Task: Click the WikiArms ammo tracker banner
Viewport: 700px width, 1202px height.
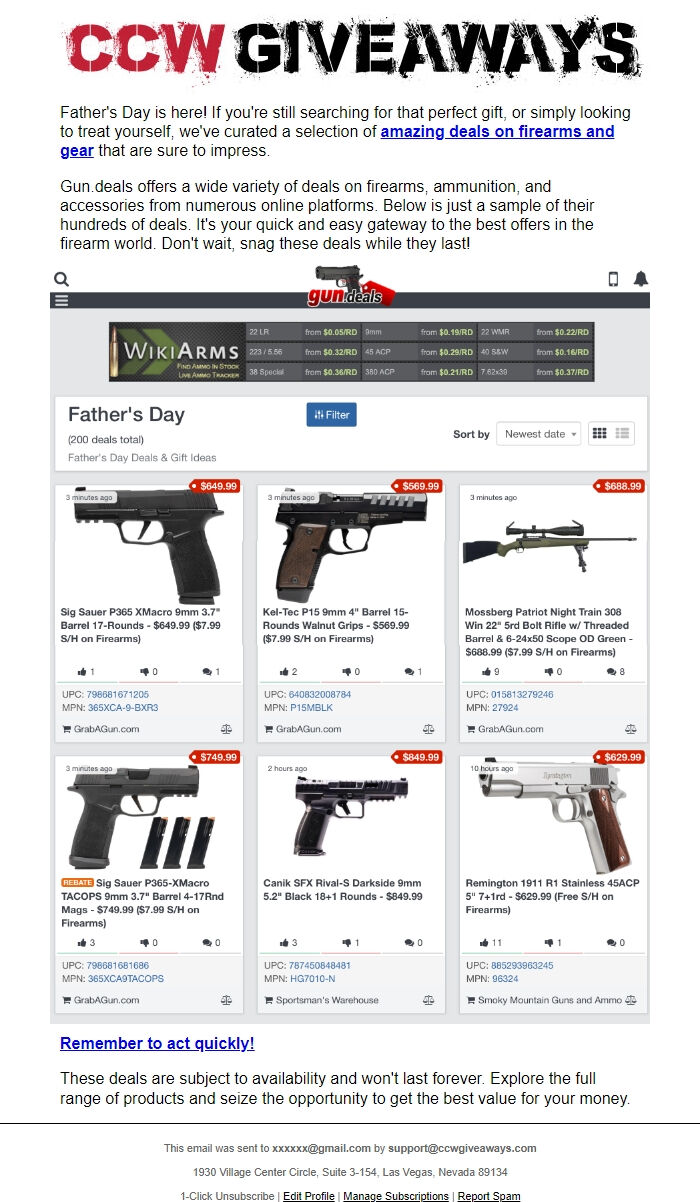Action: point(351,351)
